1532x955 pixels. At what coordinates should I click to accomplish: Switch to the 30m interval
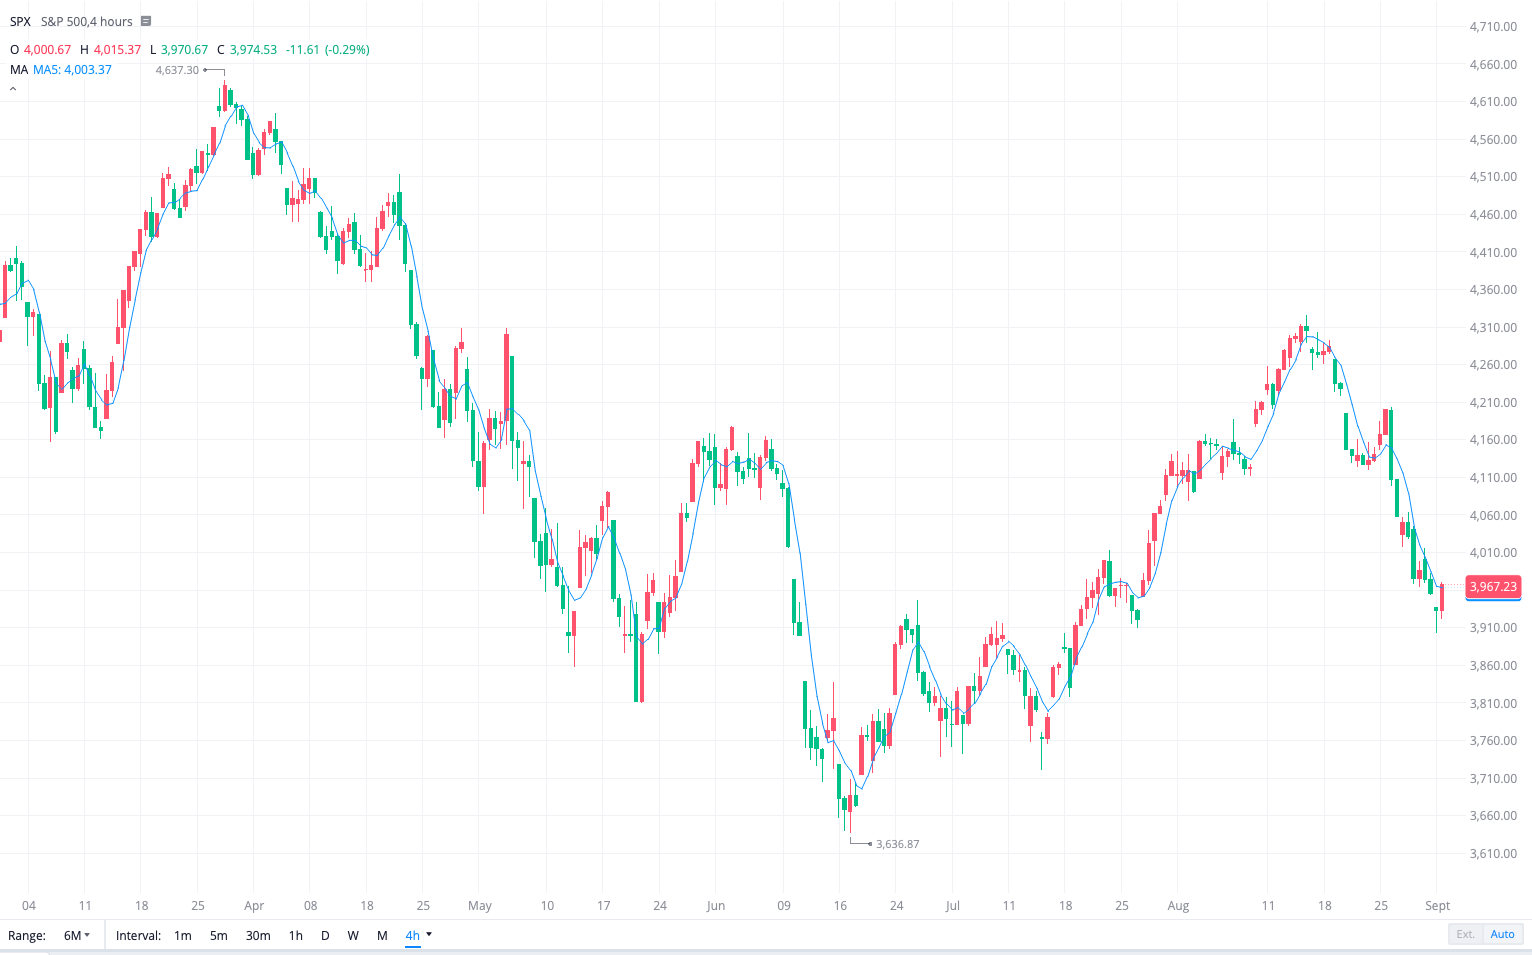(x=257, y=935)
